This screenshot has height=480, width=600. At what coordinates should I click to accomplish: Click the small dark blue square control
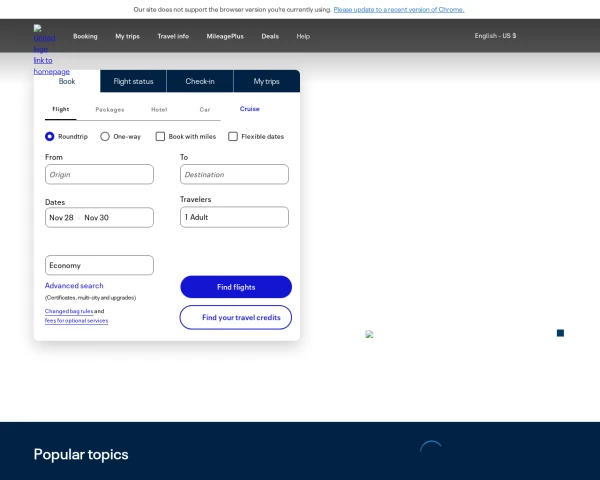tap(560, 333)
